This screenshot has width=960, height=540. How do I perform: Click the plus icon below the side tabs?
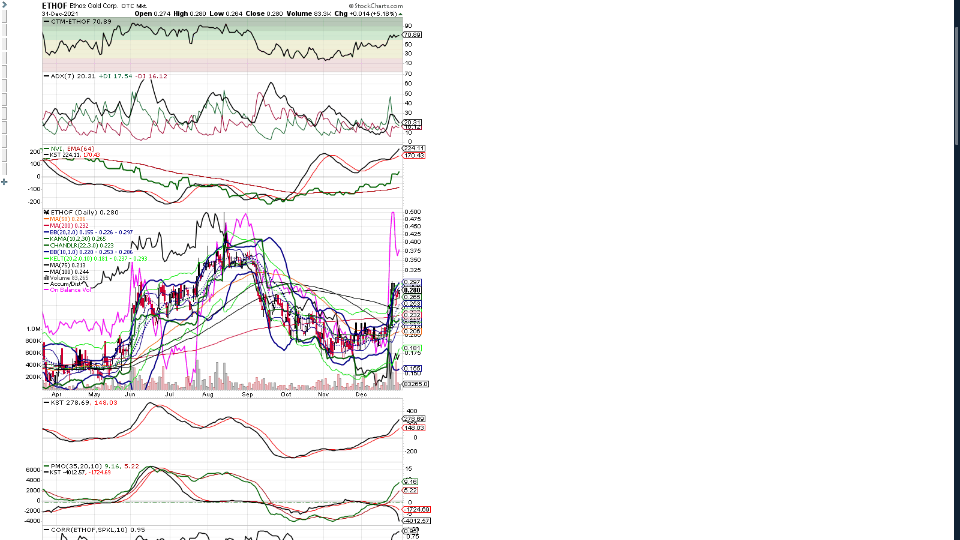tap(4, 182)
